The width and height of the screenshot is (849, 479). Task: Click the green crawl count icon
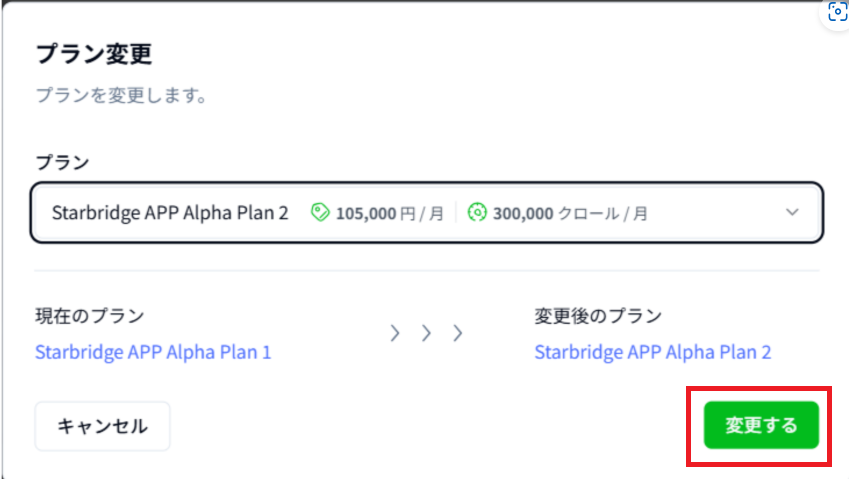[x=477, y=212]
